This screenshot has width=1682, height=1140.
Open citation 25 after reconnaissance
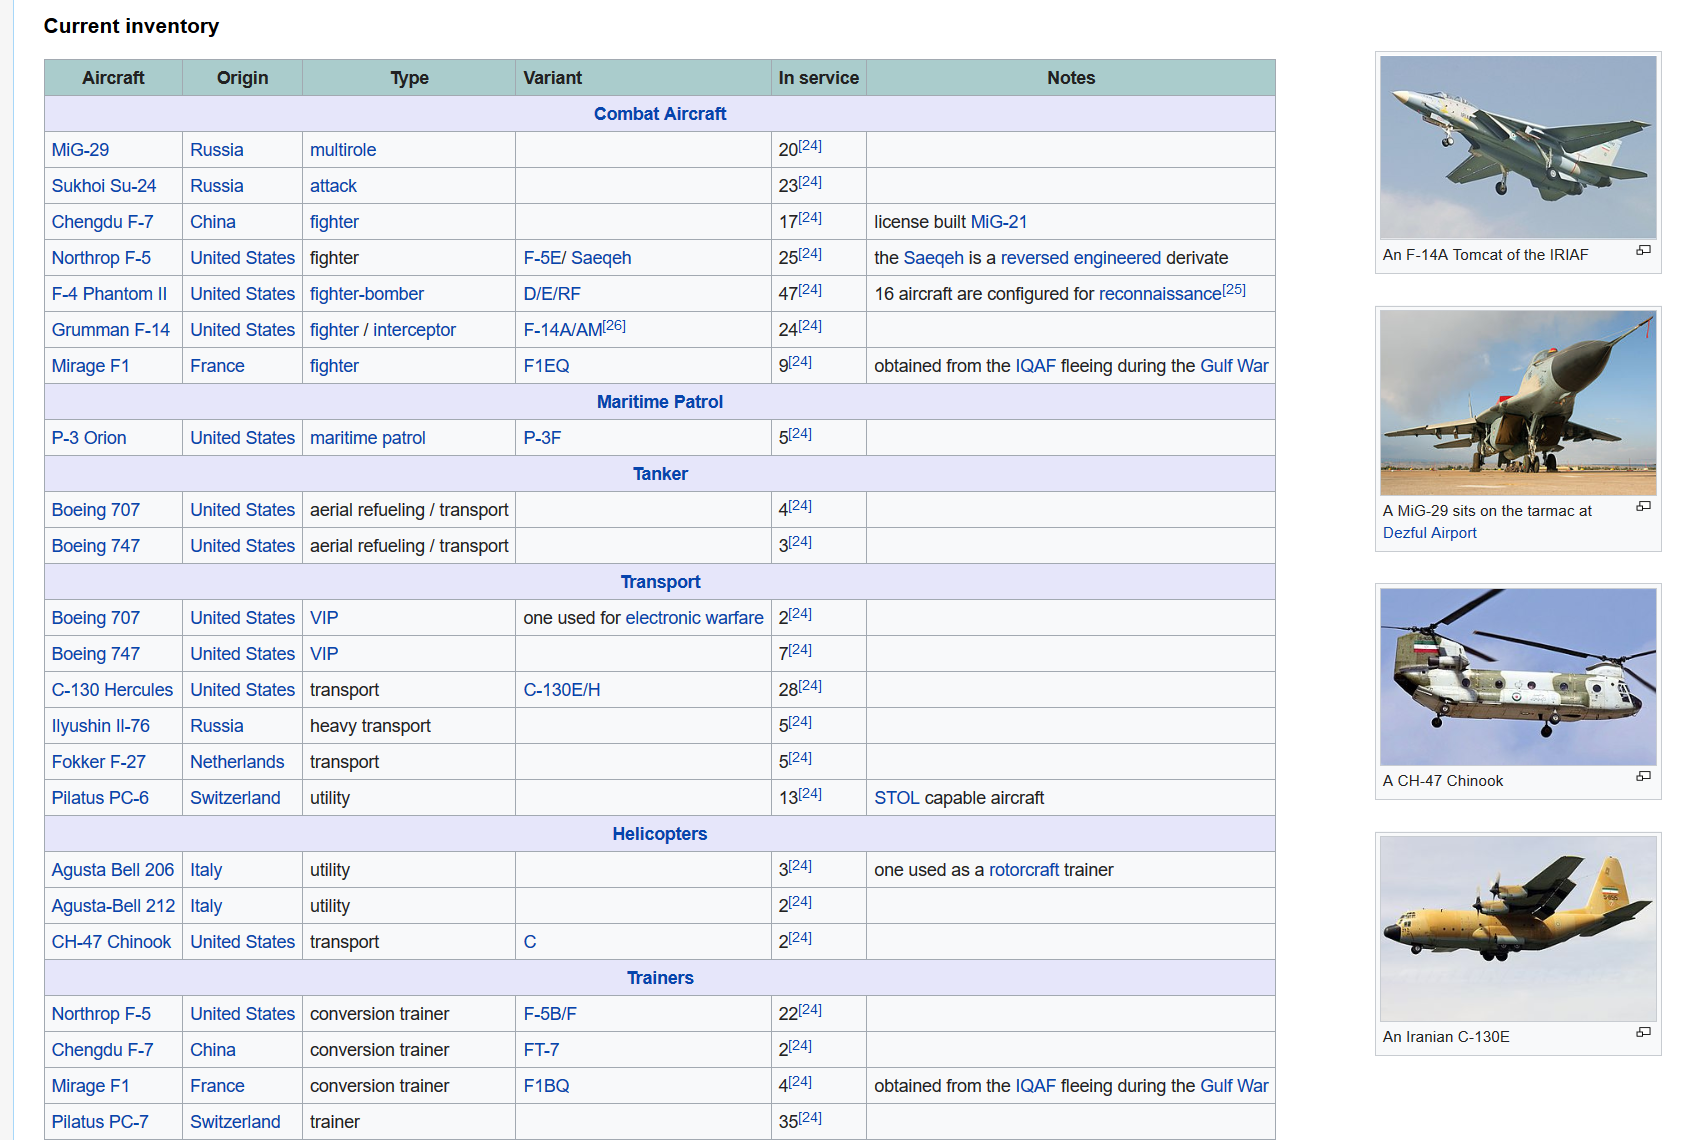(1234, 290)
